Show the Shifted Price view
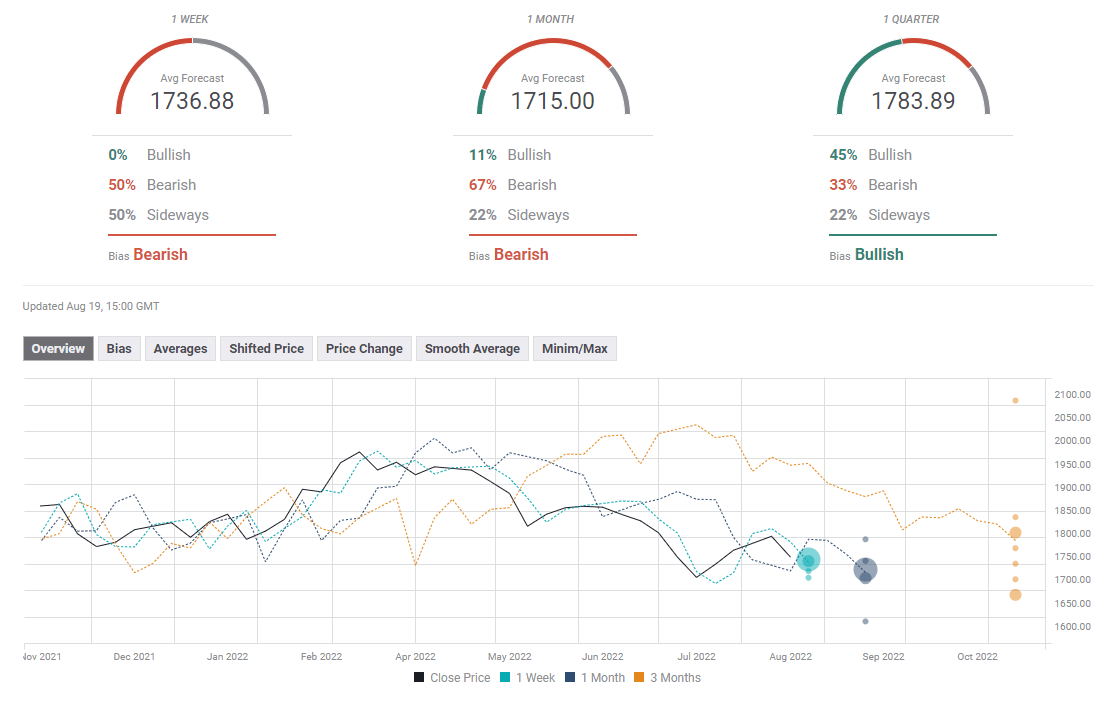The image size is (1119, 702). (x=266, y=348)
